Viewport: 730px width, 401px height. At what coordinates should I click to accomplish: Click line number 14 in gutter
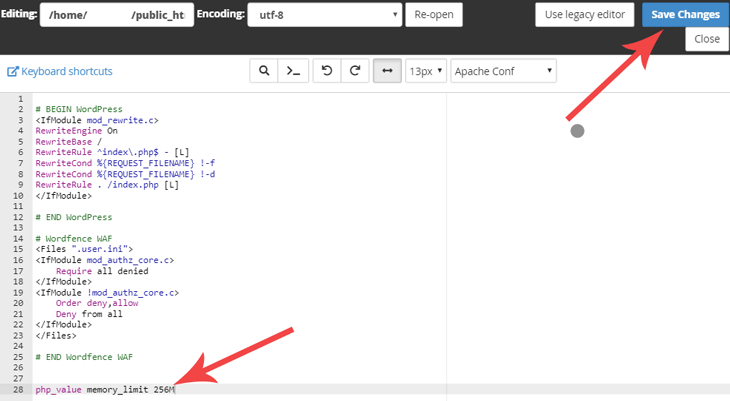[x=18, y=238]
